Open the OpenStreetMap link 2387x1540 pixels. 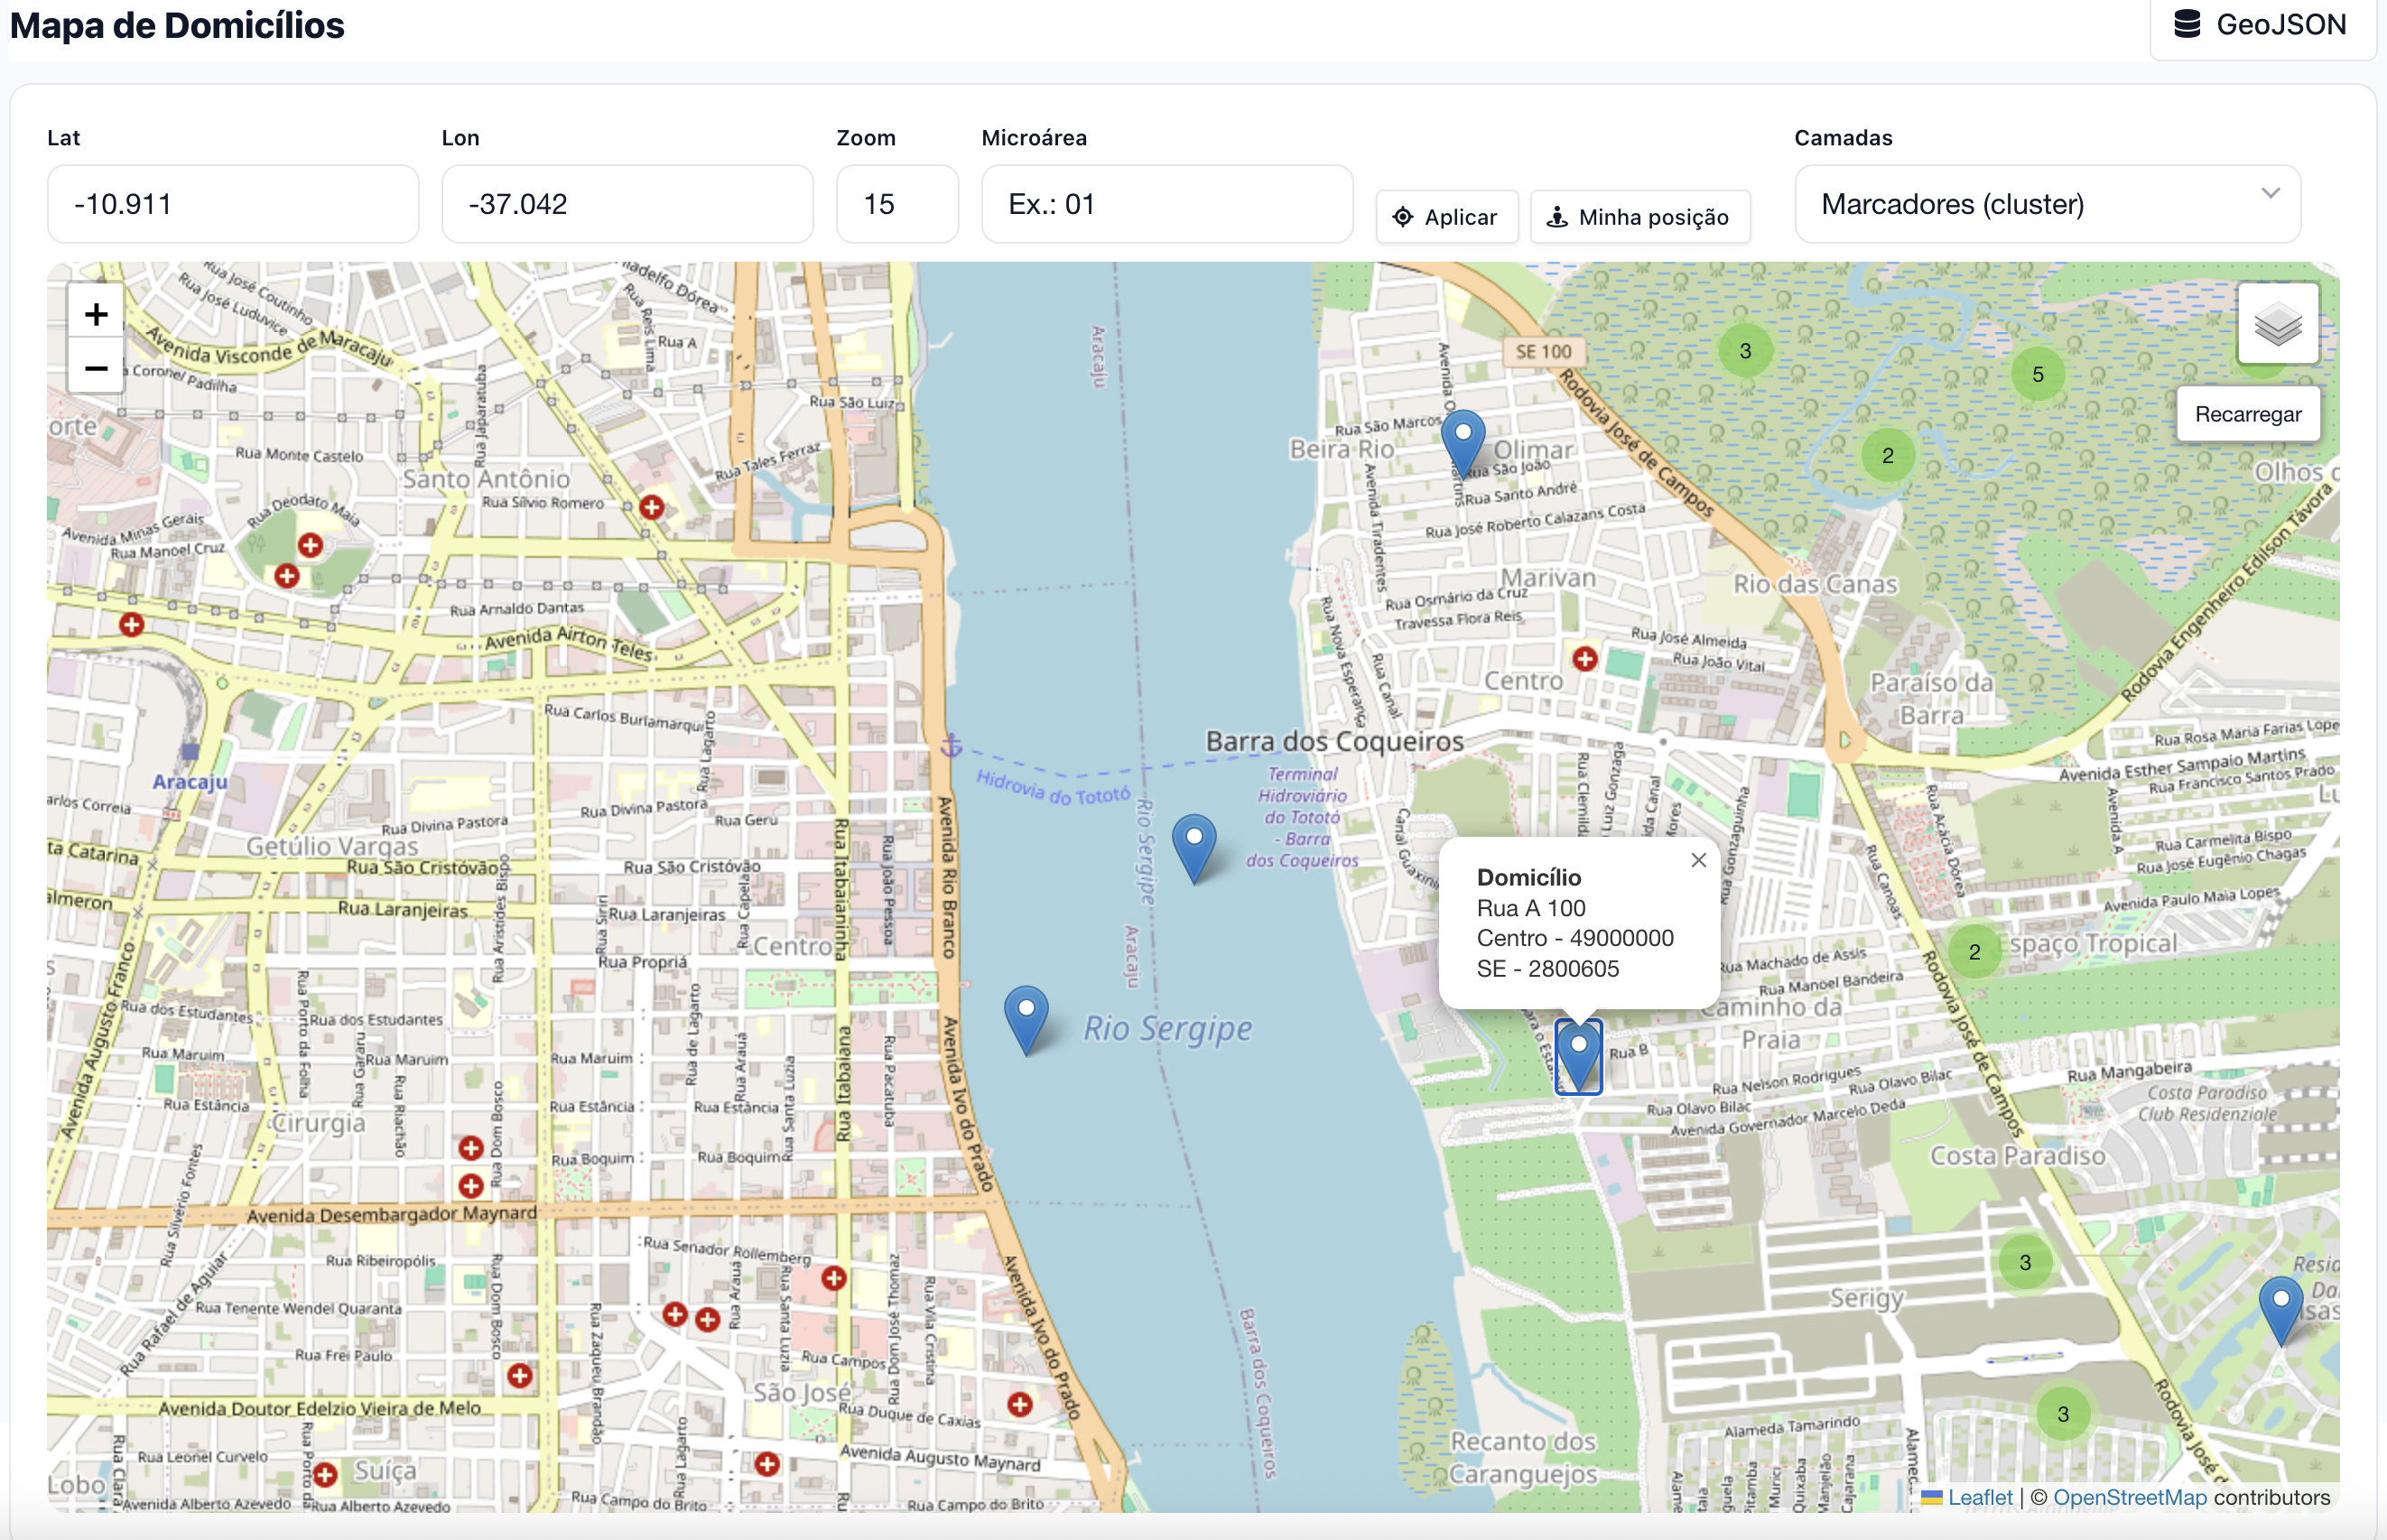point(2129,1497)
